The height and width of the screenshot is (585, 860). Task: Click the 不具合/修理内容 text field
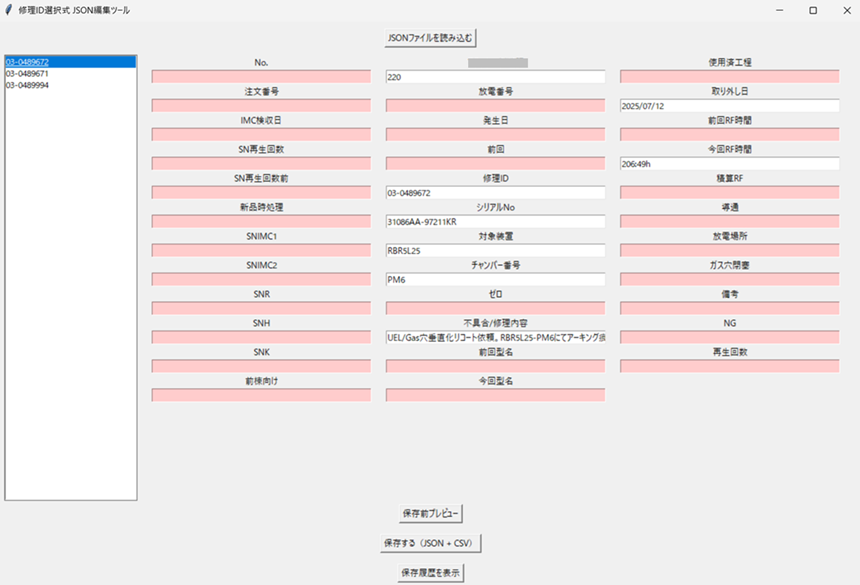[x=495, y=338]
